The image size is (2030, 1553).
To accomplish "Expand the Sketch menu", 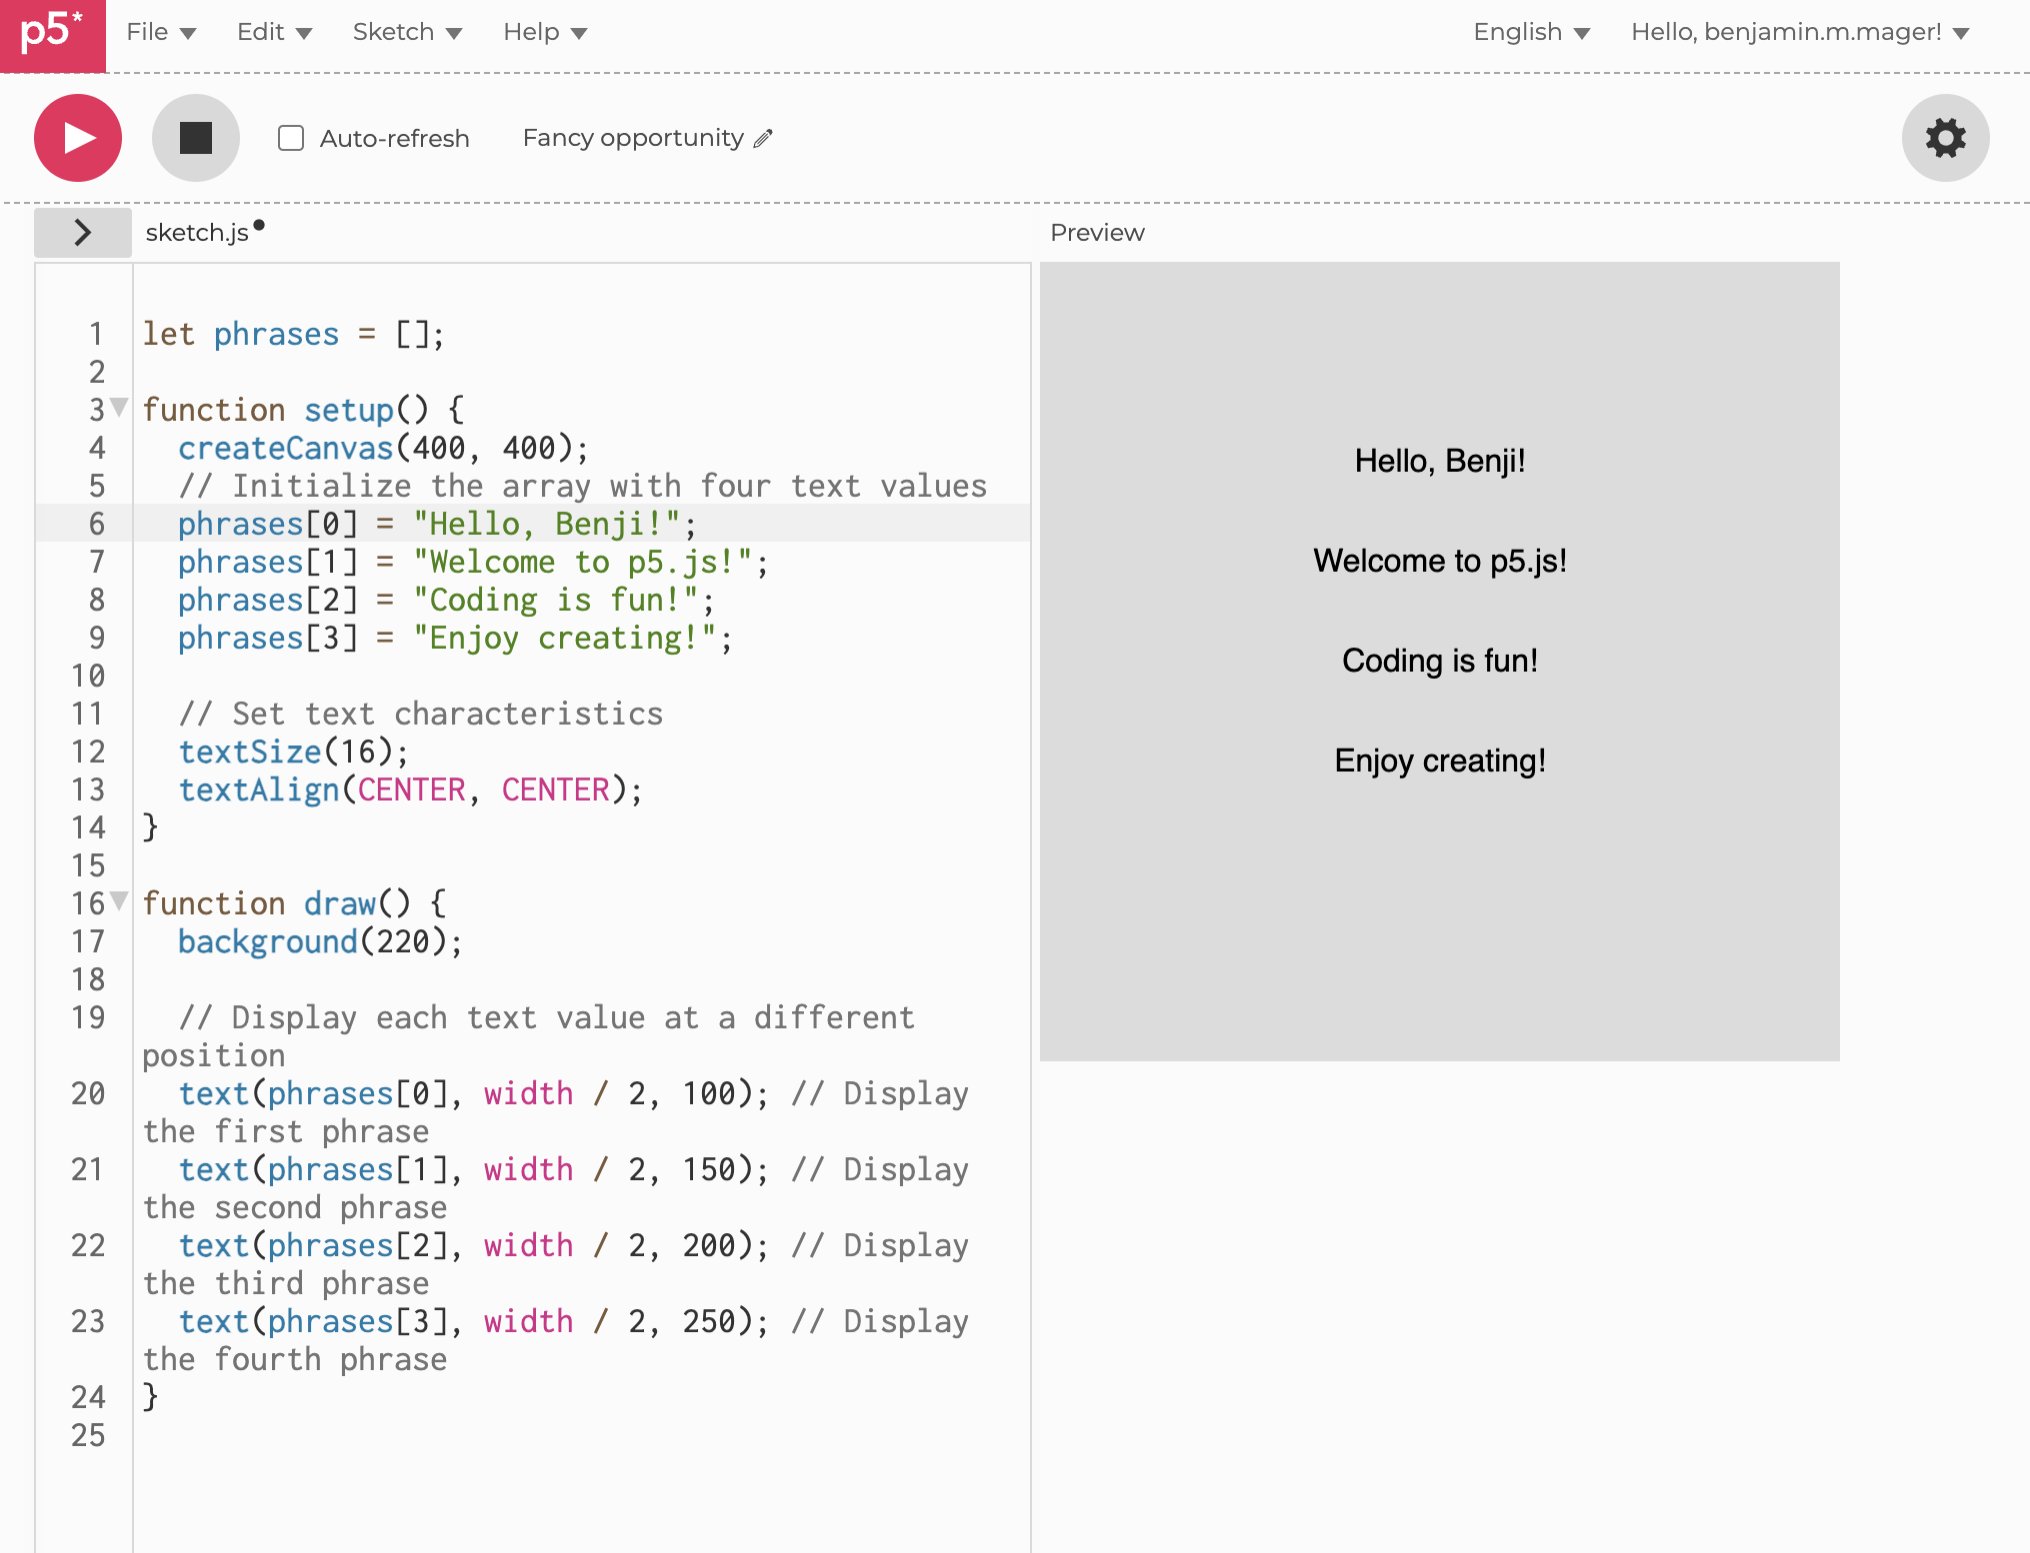I will click(404, 31).
